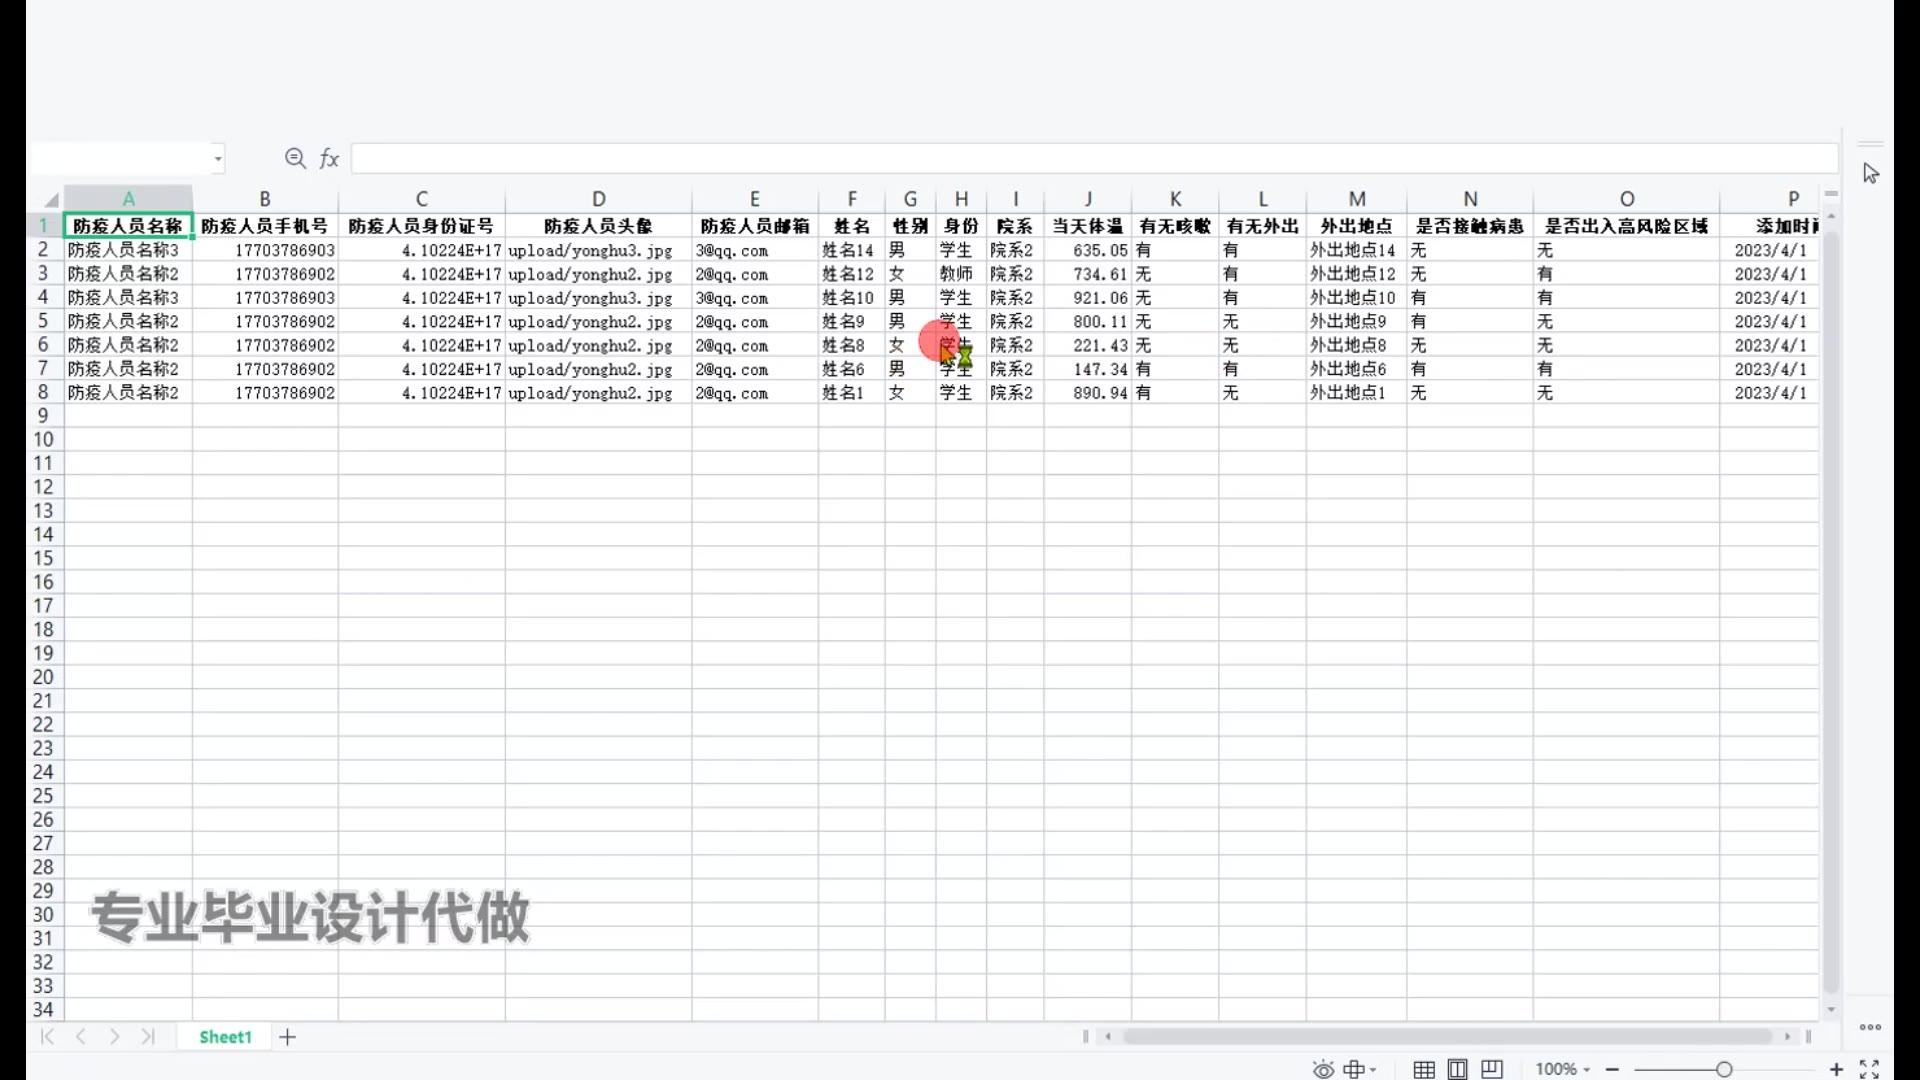The image size is (1920, 1080).
Task: Switch to page break preview
Action: click(x=1492, y=1069)
